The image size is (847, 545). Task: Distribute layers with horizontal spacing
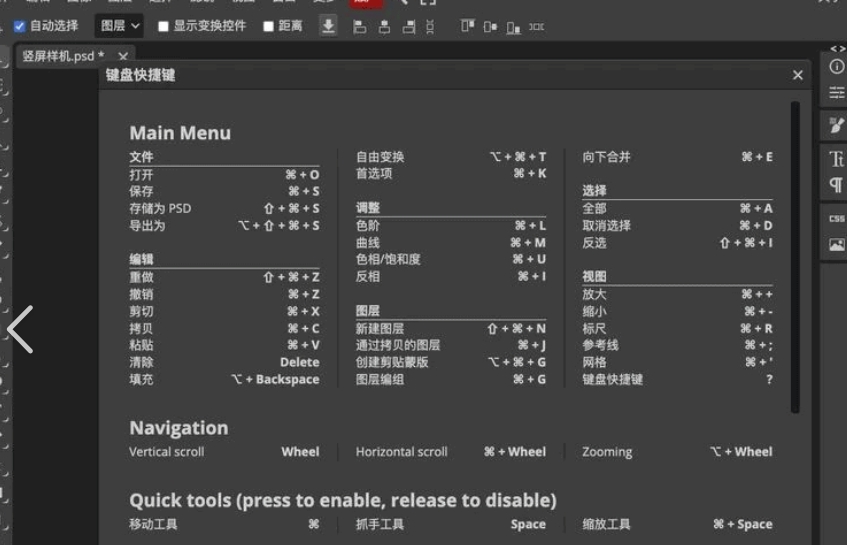536,26
